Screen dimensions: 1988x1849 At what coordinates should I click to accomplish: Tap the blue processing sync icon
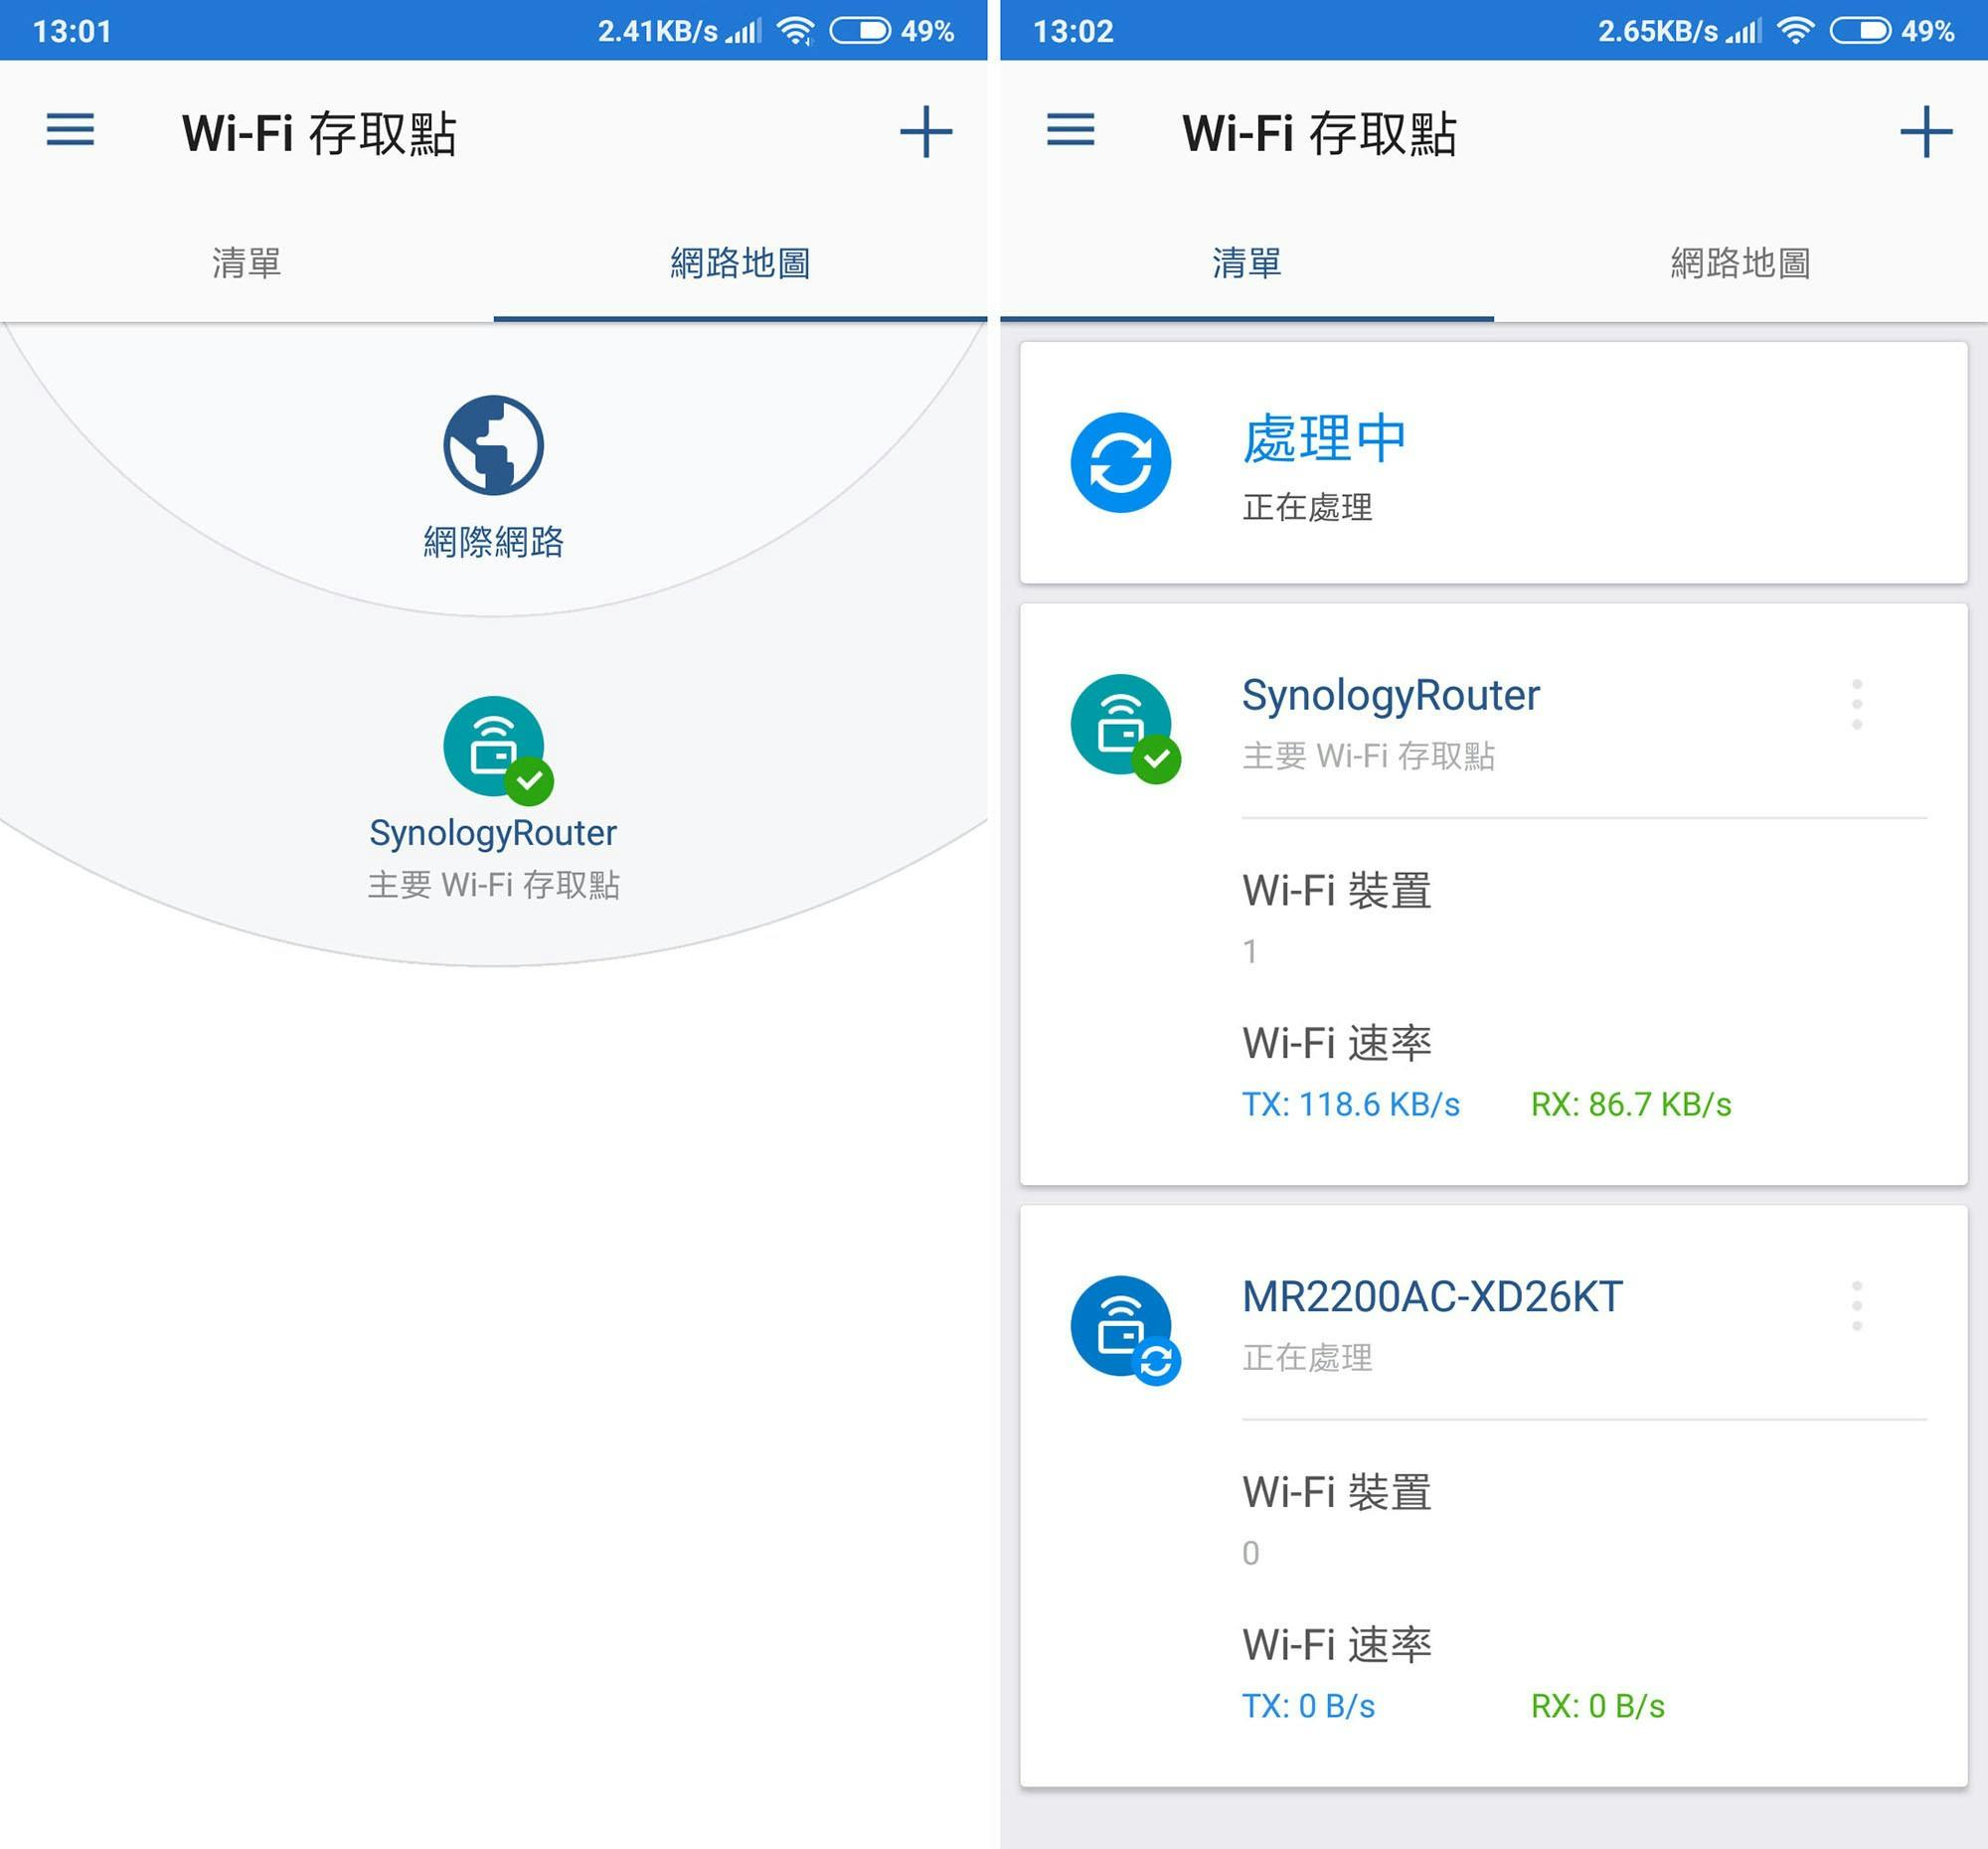[x=1120, y=463]
